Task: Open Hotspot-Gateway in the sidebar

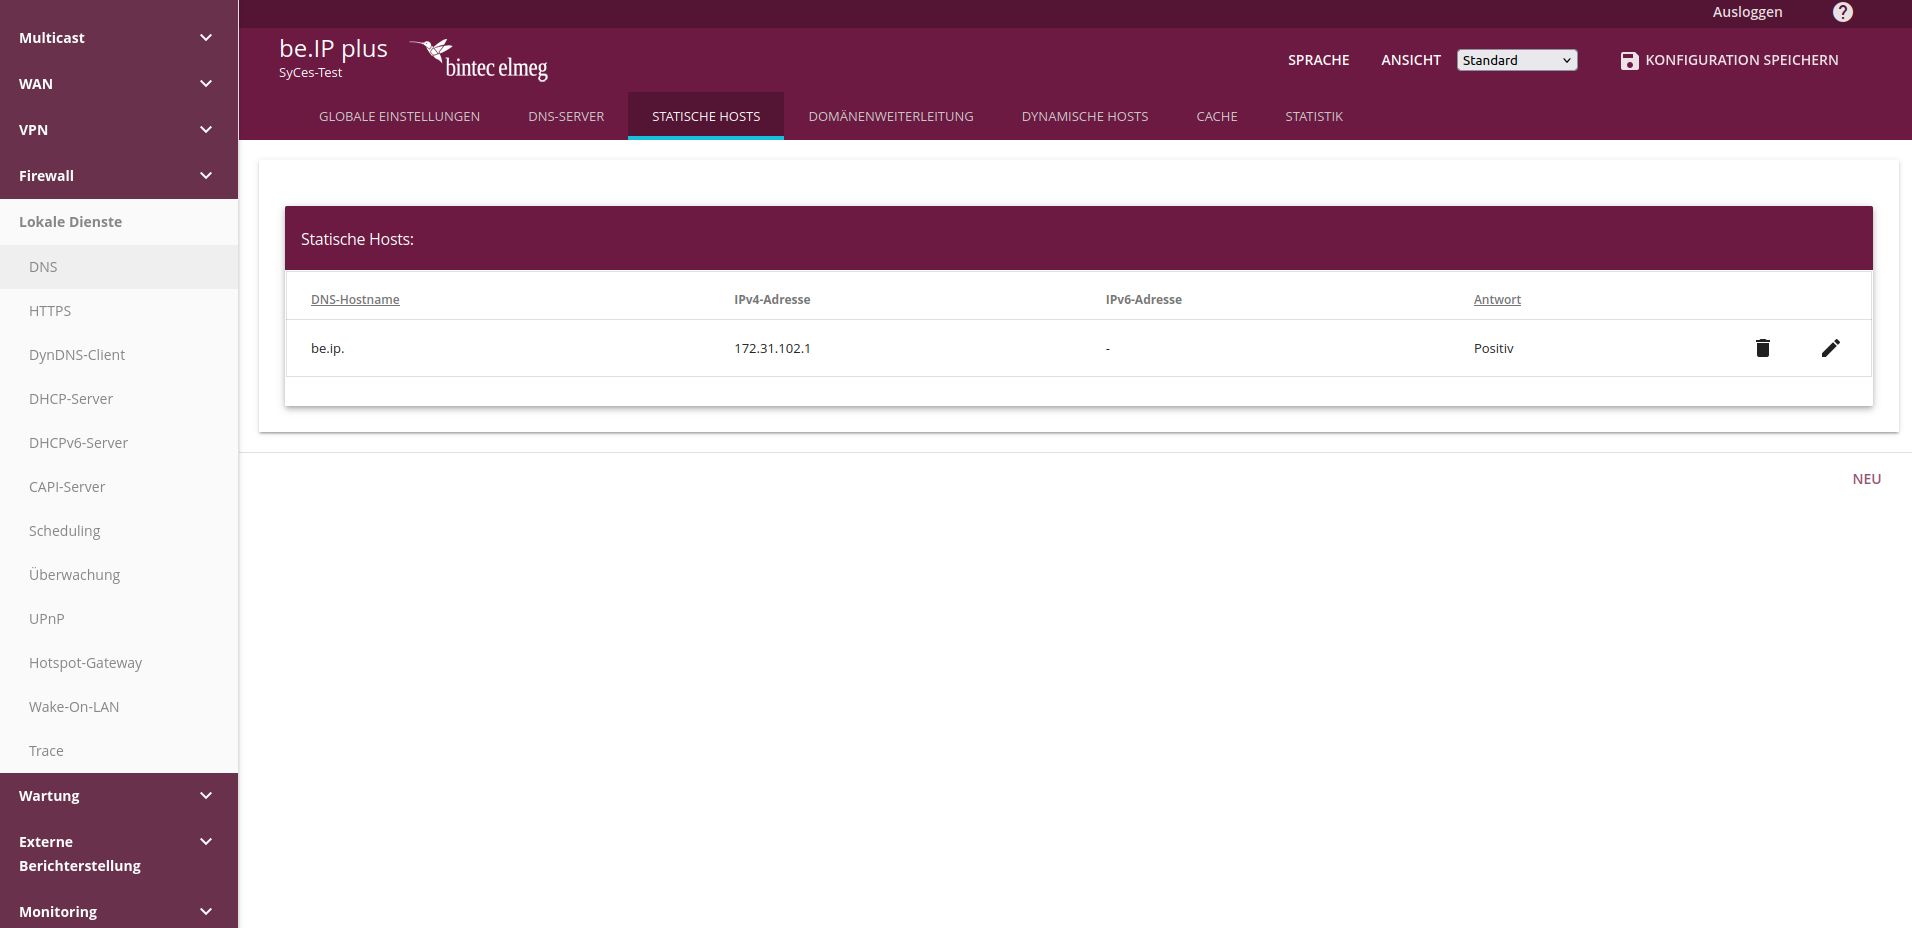Action: click(119, 663)
